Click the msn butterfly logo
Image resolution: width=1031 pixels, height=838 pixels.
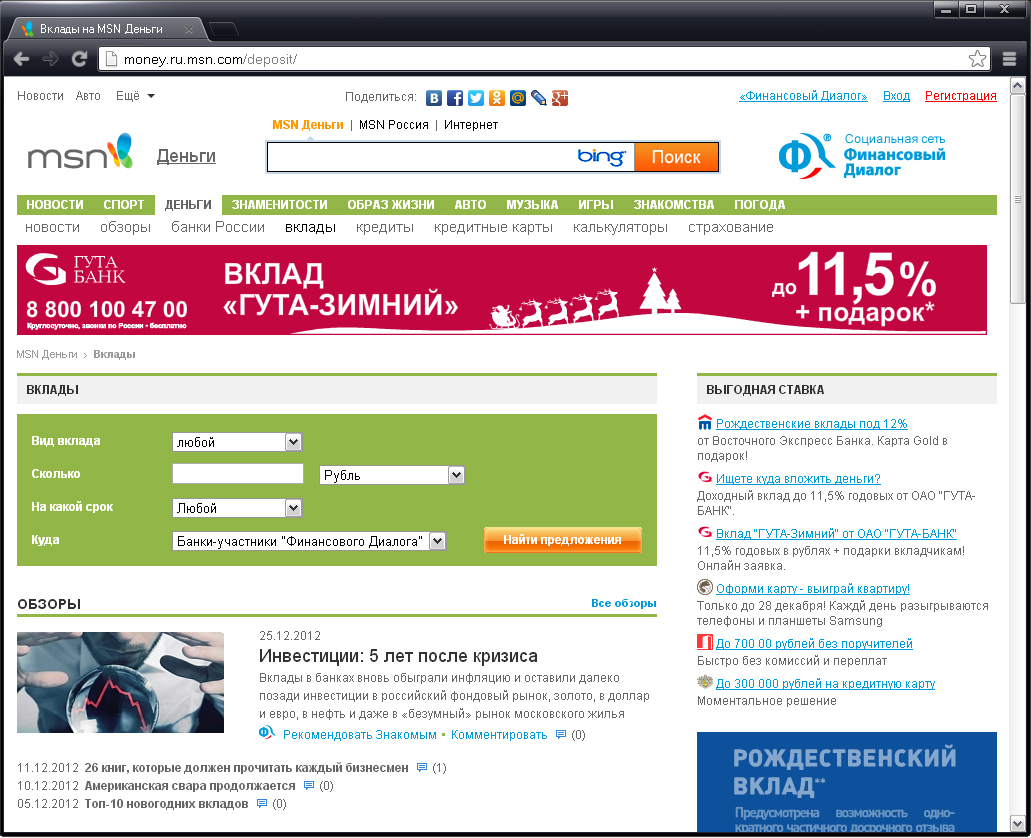tap(80, 153)
